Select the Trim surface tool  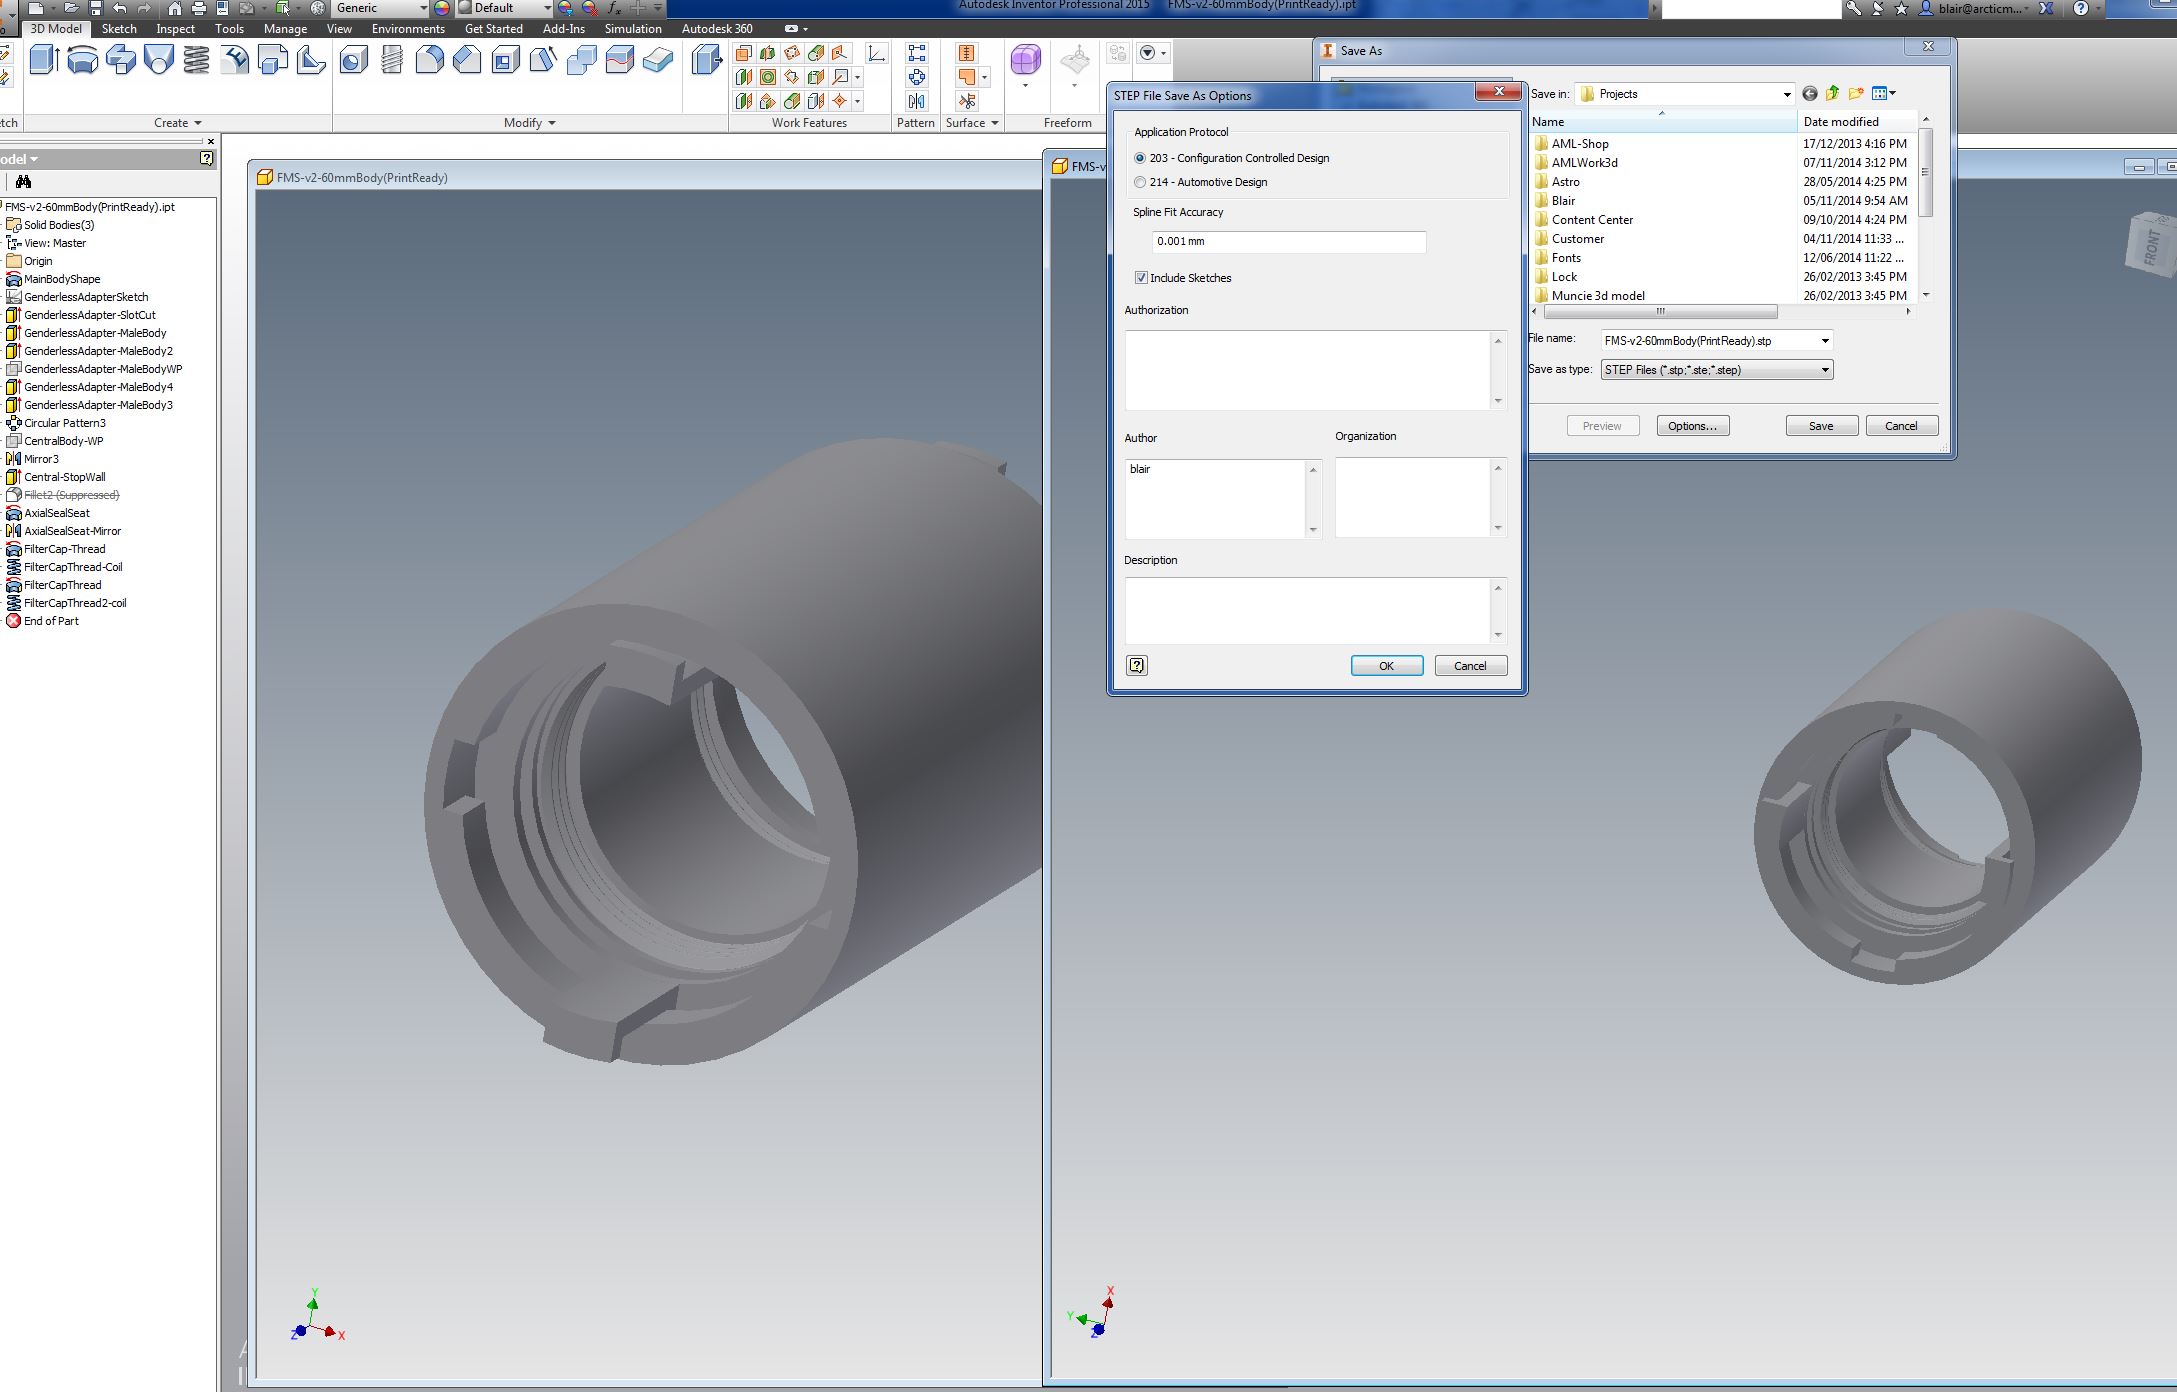(966, 101)
